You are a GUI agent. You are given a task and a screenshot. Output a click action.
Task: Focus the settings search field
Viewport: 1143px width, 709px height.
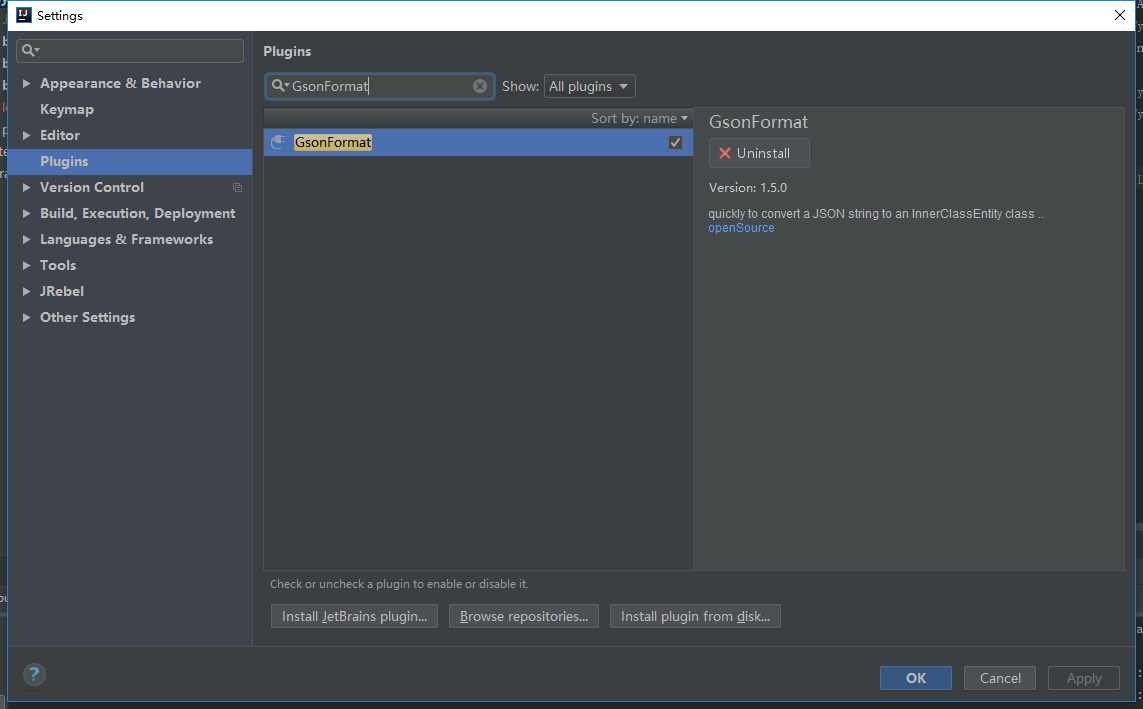point(130,50)
